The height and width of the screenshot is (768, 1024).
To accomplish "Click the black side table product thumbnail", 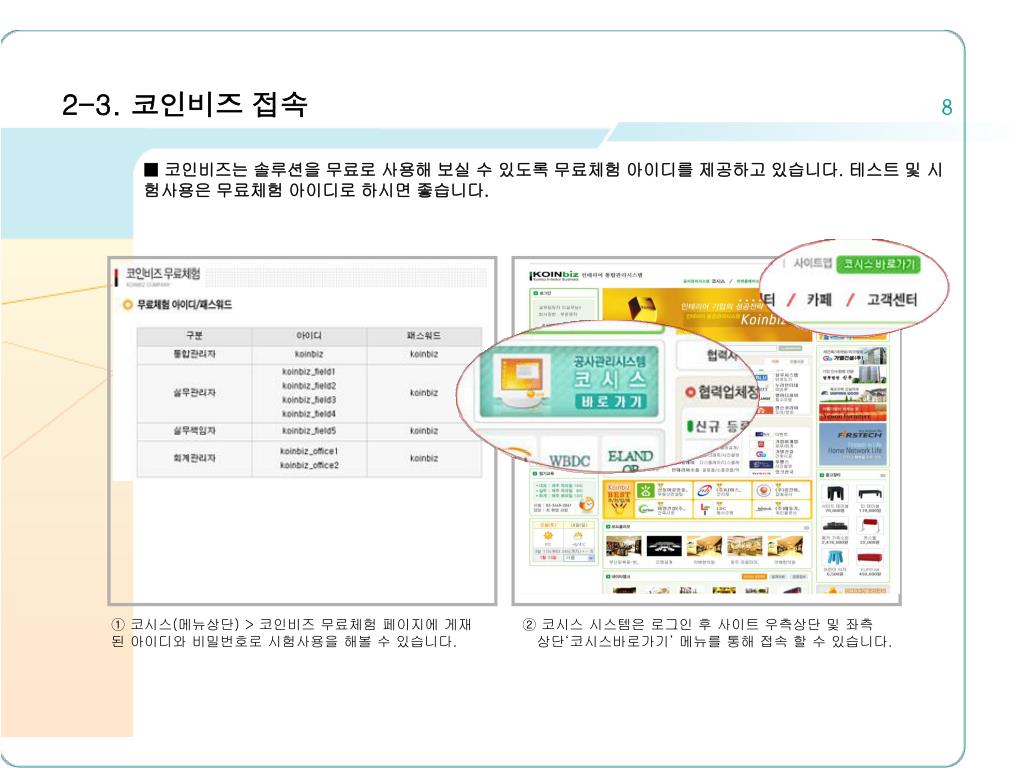I will (x=835, y=494).
